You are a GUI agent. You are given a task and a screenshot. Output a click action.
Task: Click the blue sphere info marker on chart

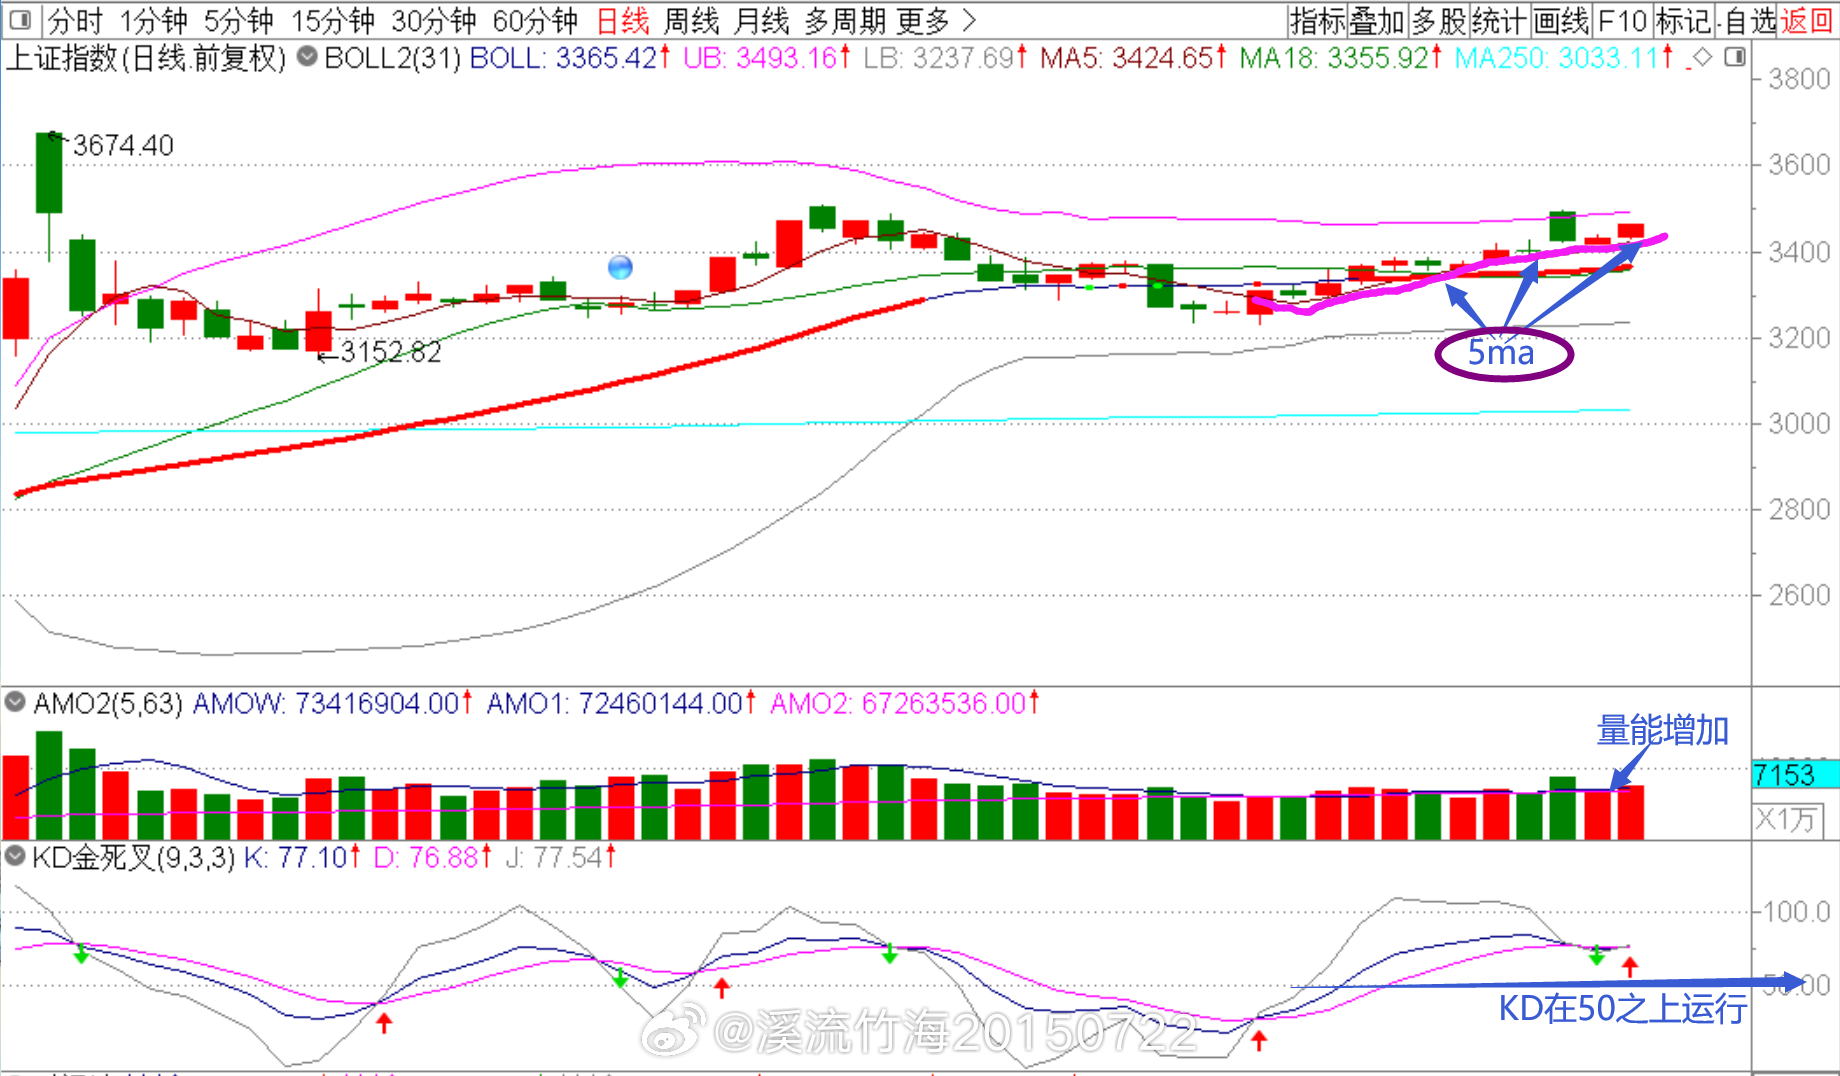pyautogui.click(x=620, y=267)
